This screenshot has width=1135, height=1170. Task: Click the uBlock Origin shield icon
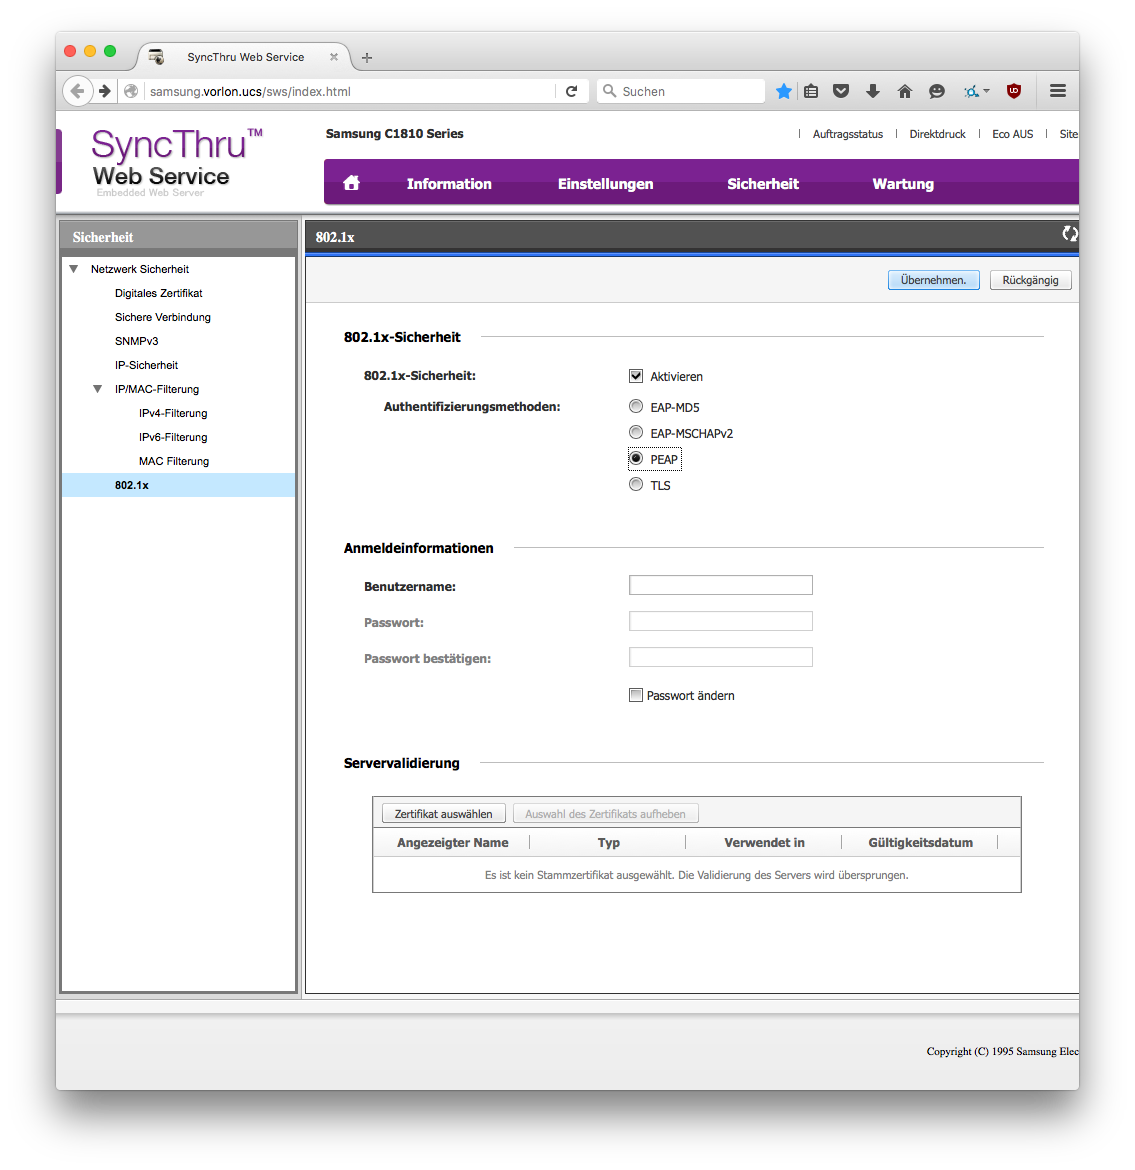point(1013,91)
